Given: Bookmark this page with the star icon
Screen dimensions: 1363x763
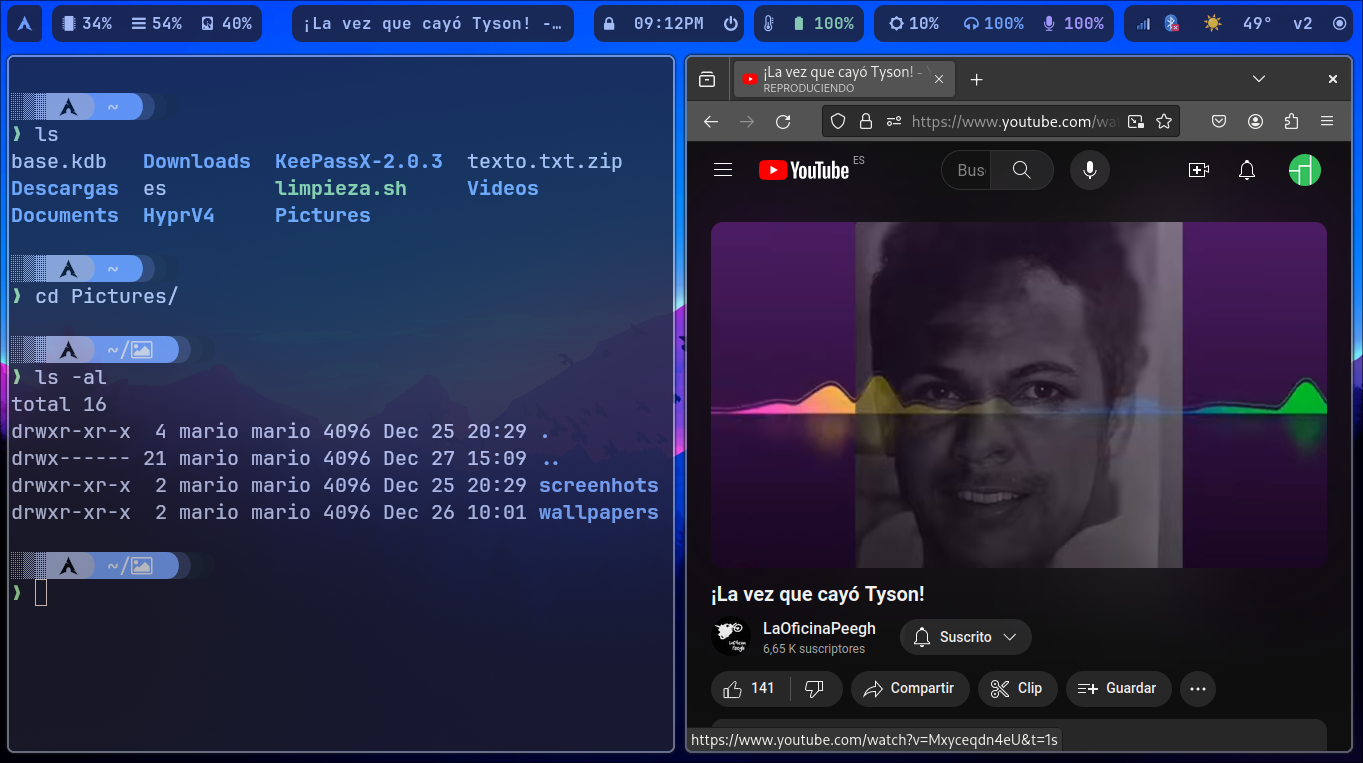Looking at the screenshot, I should [1164, 122].
